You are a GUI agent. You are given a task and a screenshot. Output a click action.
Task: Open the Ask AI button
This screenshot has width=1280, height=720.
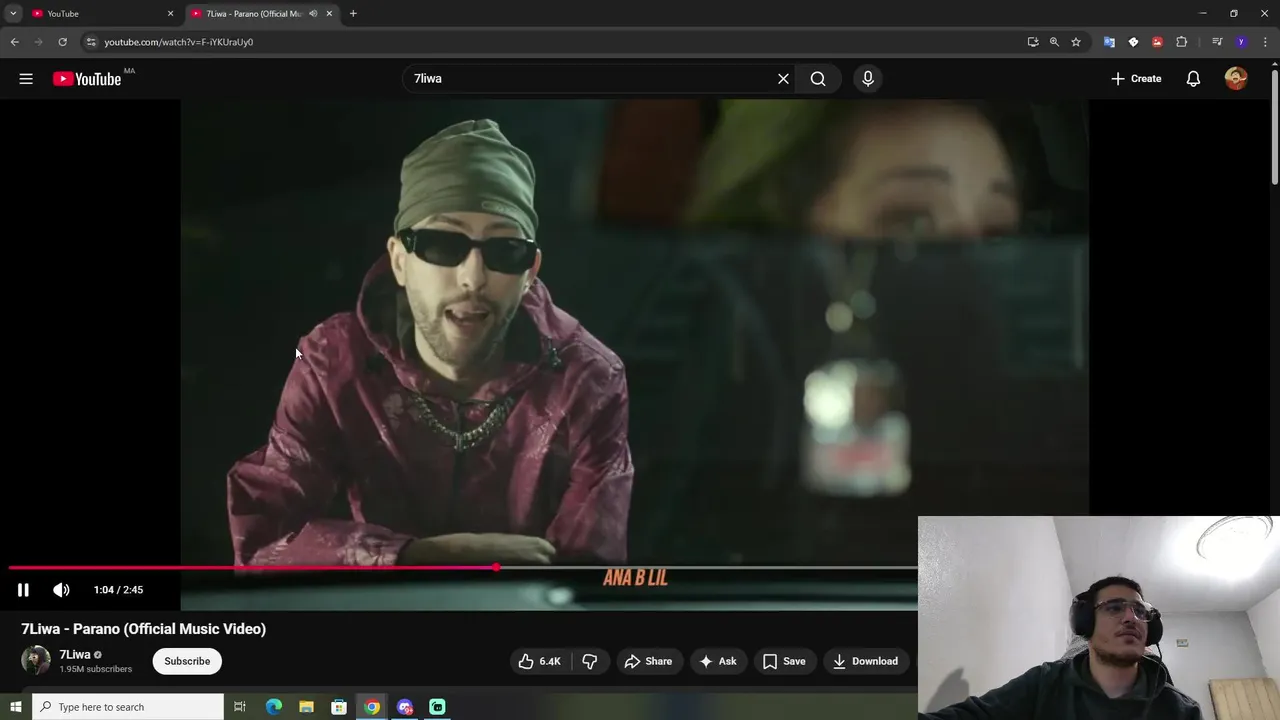tap(718, 661)
